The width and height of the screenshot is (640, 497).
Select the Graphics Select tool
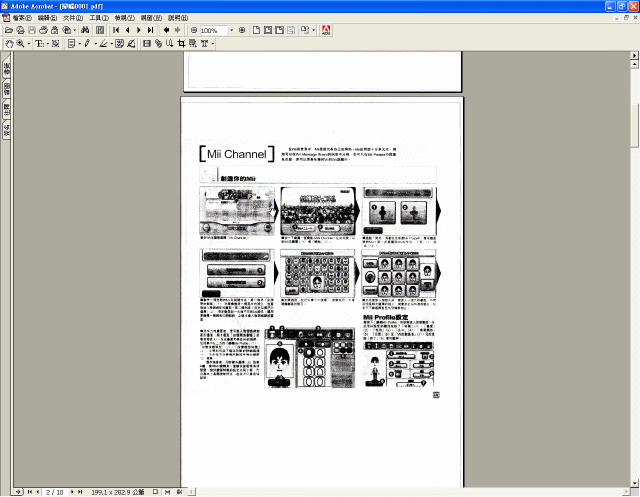(56, 44)
